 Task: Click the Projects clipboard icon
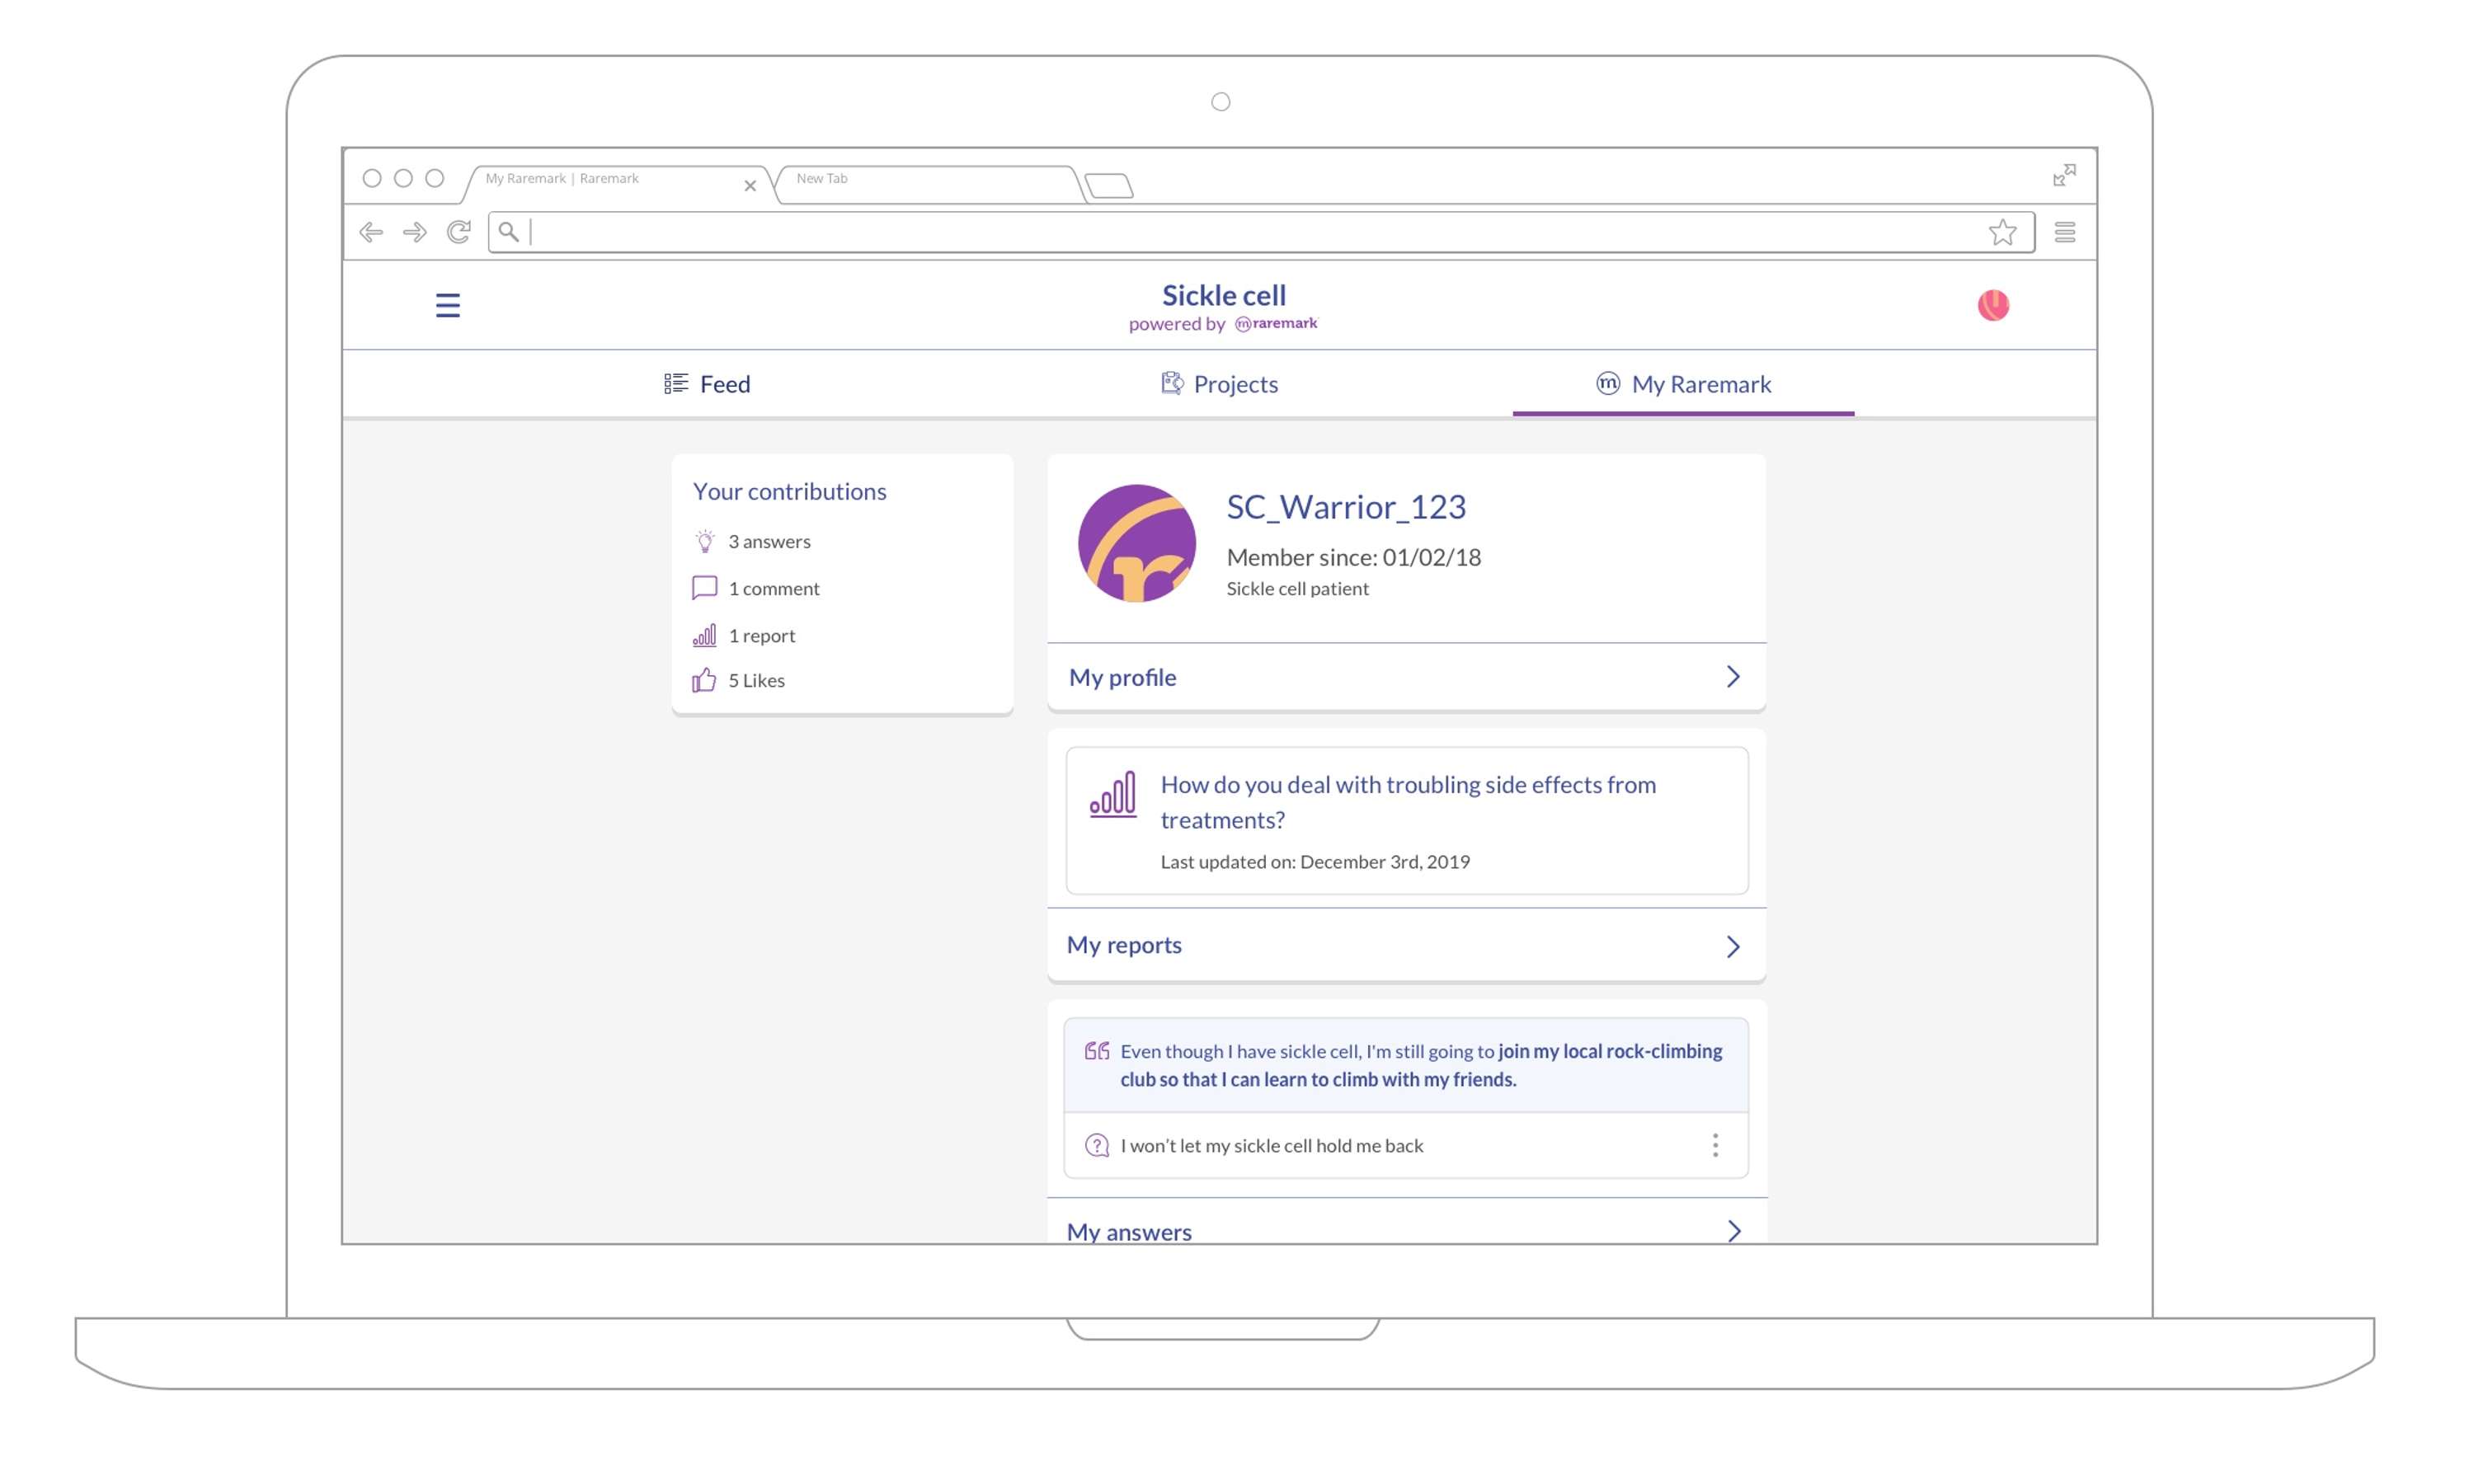click(1171, 383)
